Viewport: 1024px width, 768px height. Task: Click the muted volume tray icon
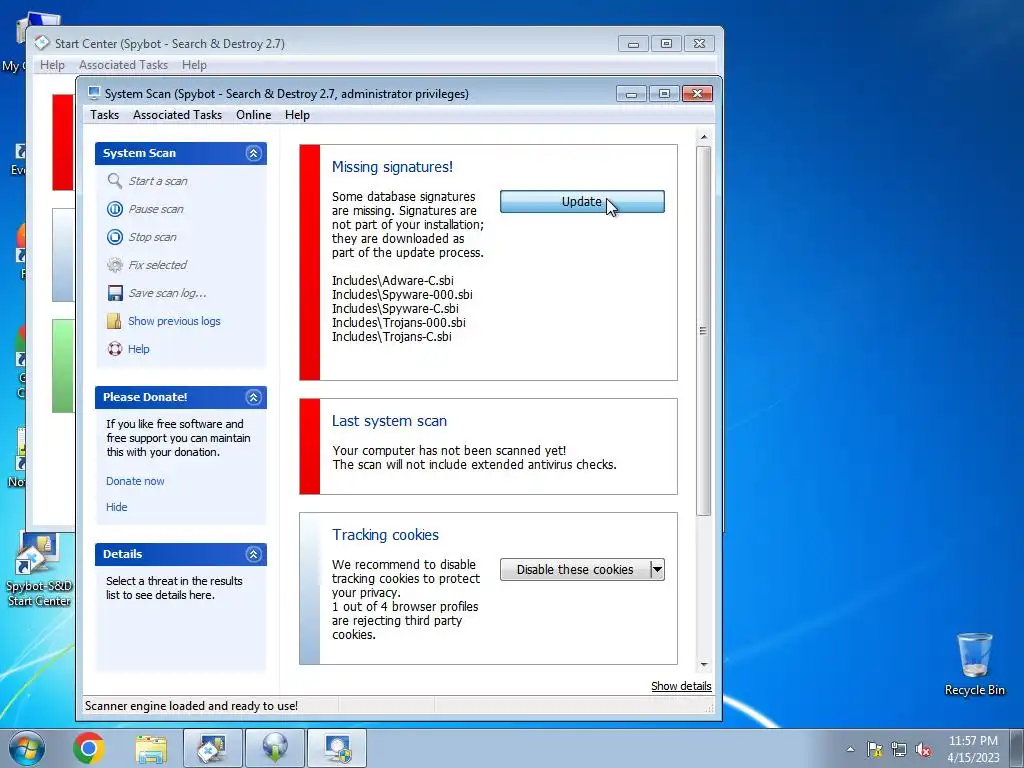[x=923, y=749]
